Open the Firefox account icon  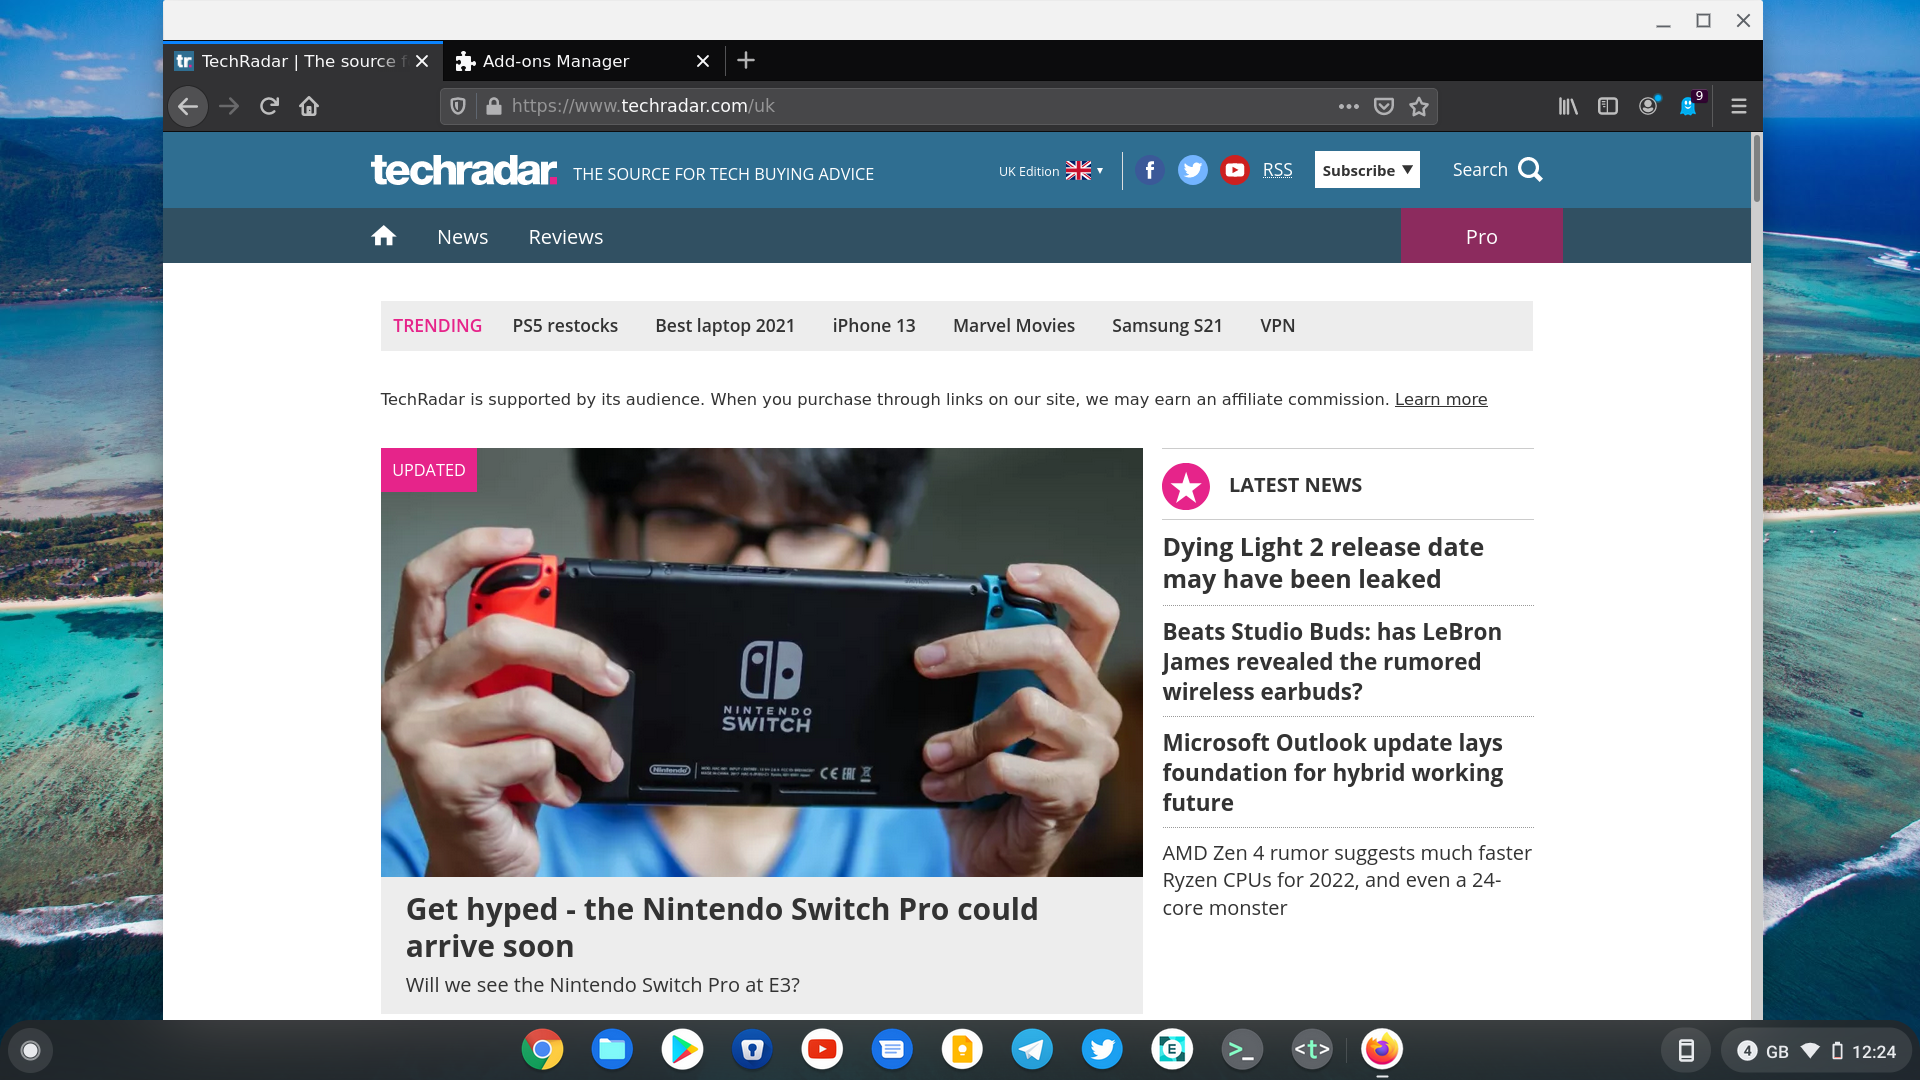(1648, 106)
